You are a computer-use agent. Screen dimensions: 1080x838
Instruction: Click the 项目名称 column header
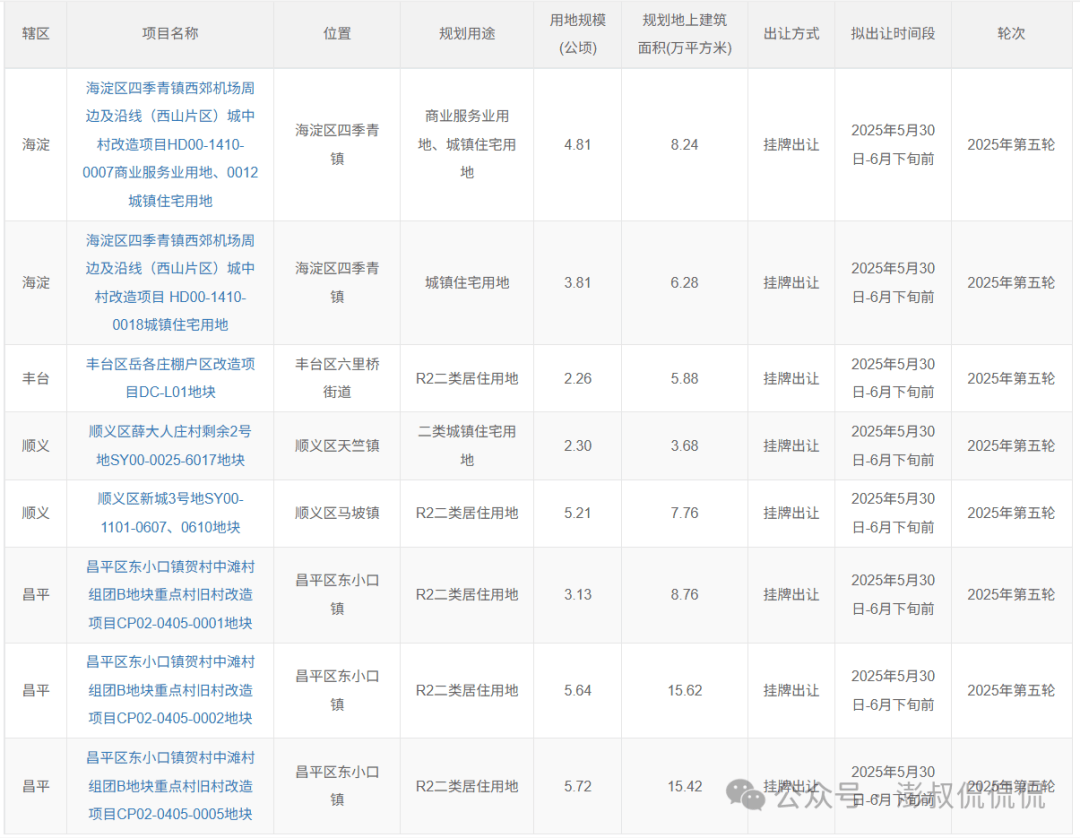170,33
